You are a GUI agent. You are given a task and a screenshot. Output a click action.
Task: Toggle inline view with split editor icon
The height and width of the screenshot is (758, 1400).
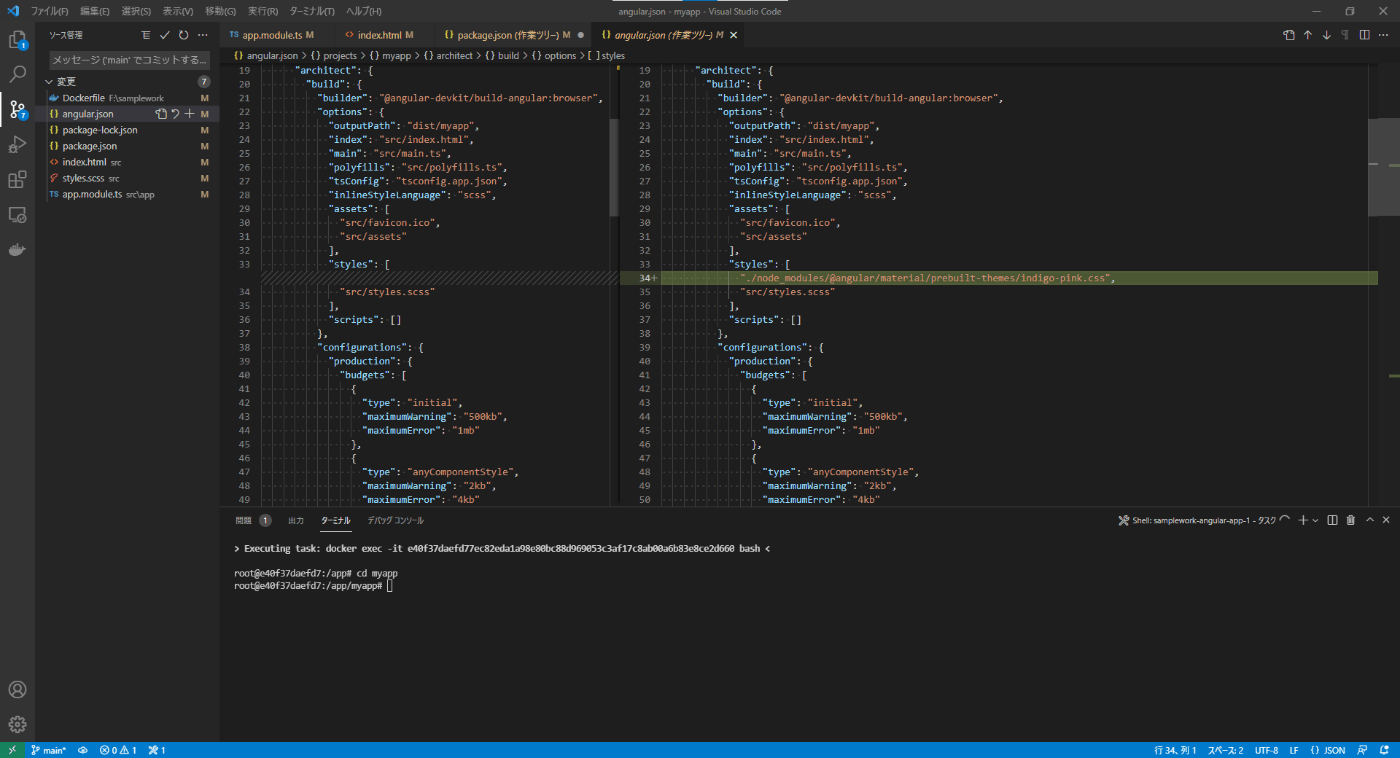point(1365,35)
